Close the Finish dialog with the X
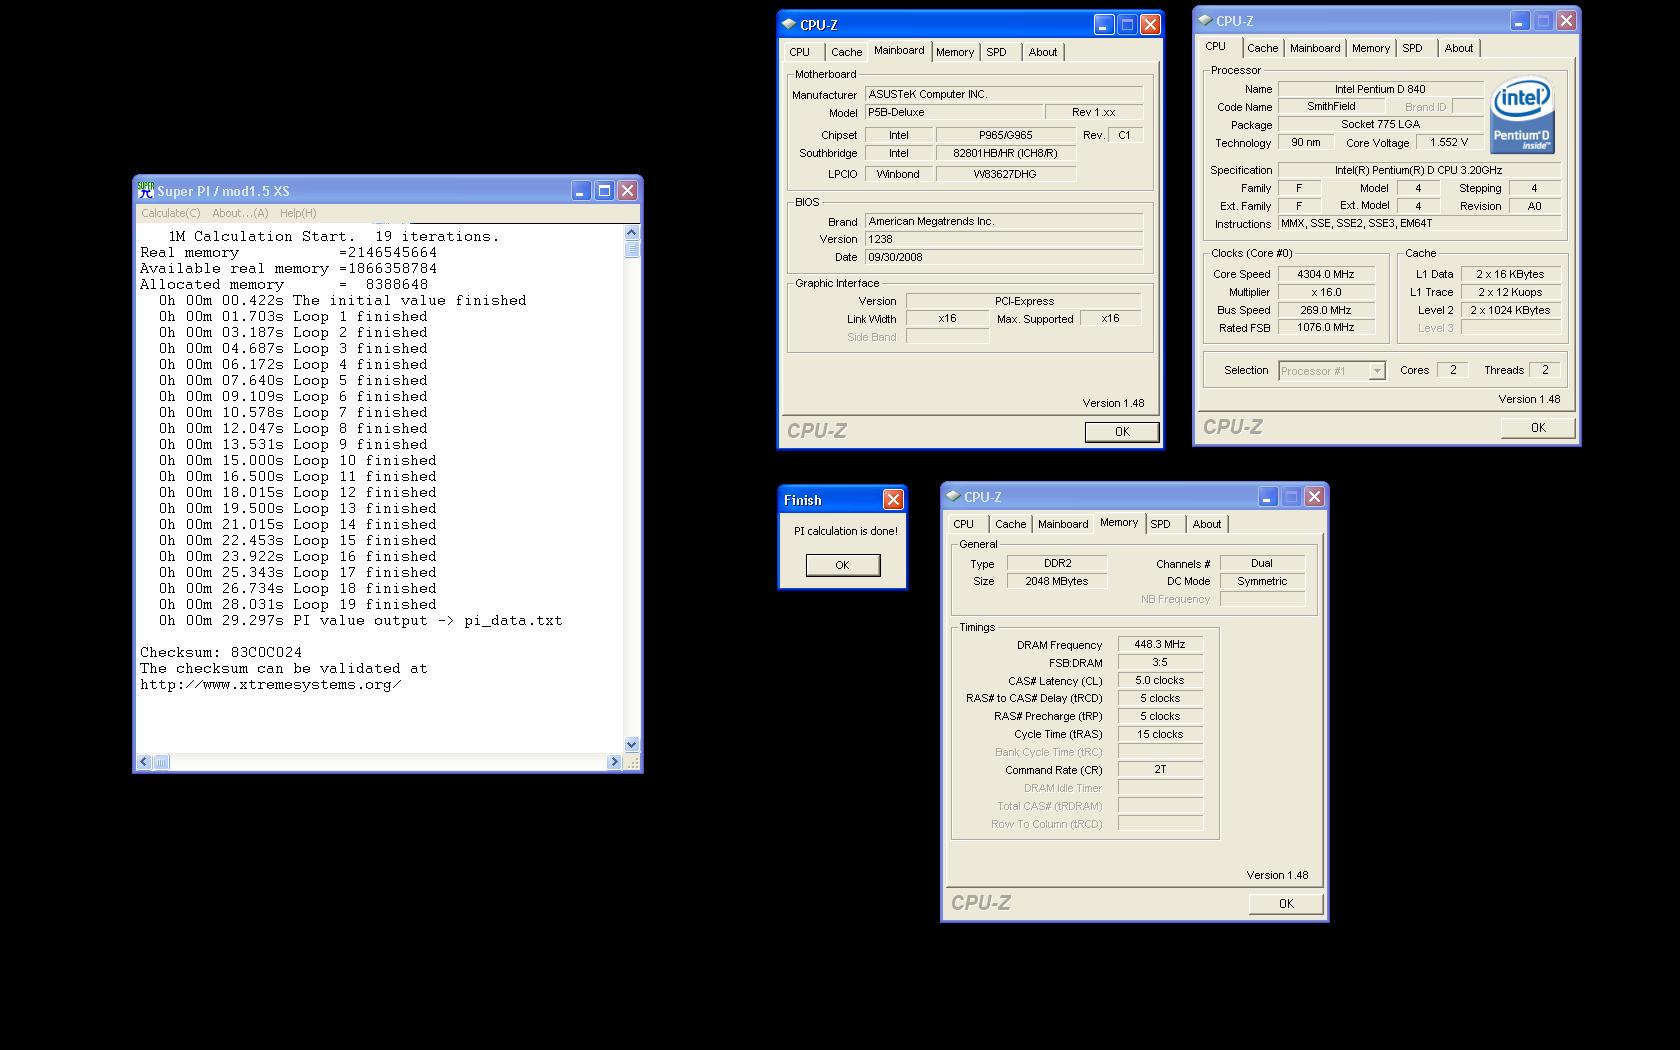This screenshot has width=1680, height=1050. 893,499
